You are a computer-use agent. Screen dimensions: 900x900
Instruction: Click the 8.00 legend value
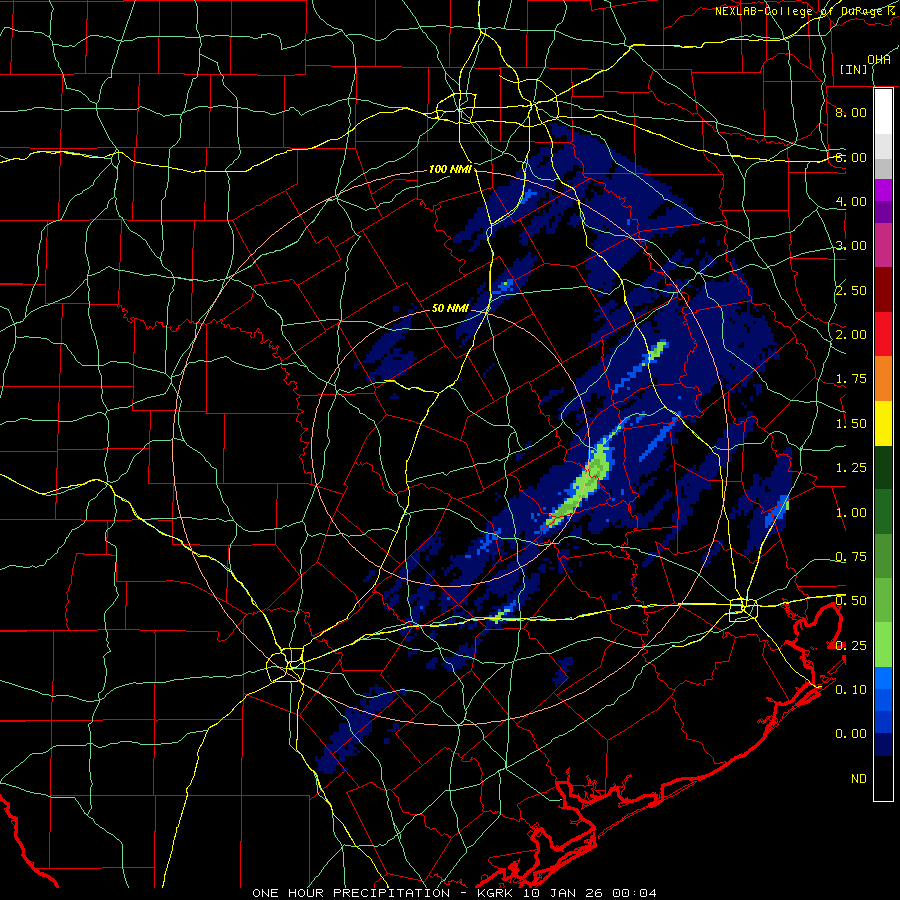tap(851, 112)
